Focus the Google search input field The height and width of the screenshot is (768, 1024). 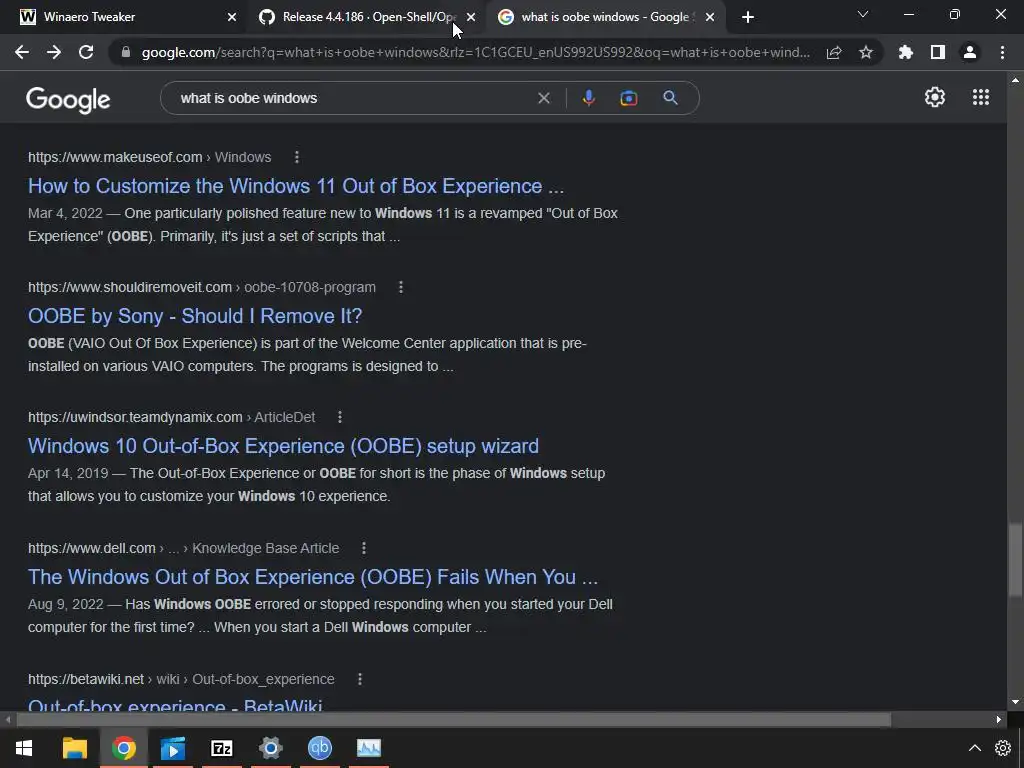(353, 98)
